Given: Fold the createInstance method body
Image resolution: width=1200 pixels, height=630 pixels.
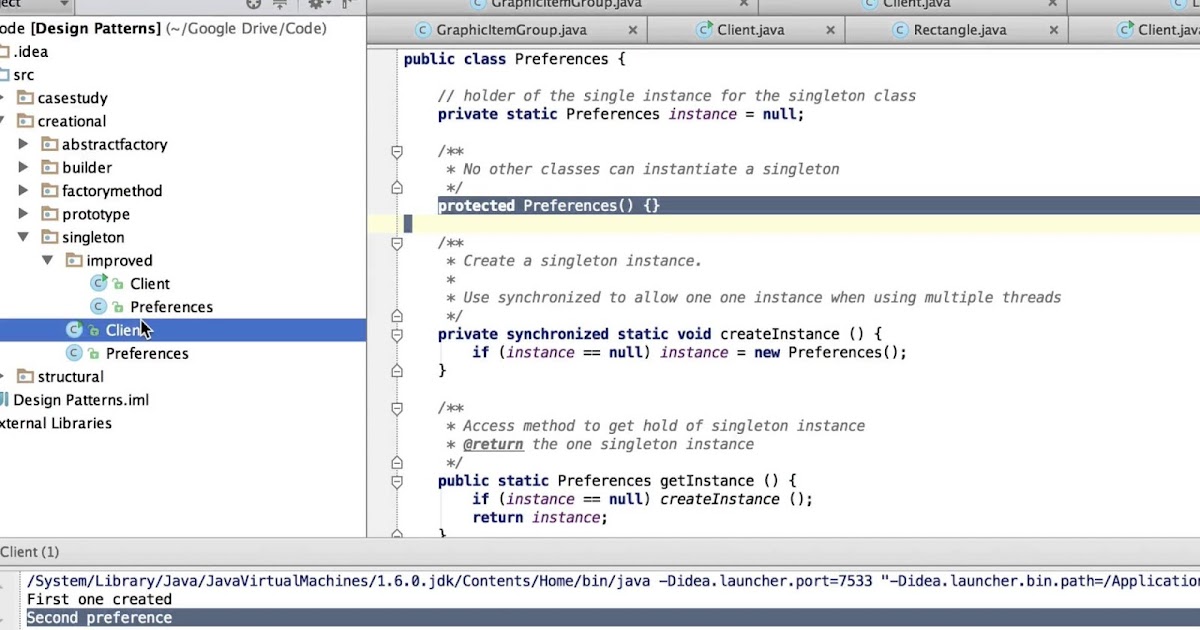Looking at the screenshot, I should click(x=397, y=335).
